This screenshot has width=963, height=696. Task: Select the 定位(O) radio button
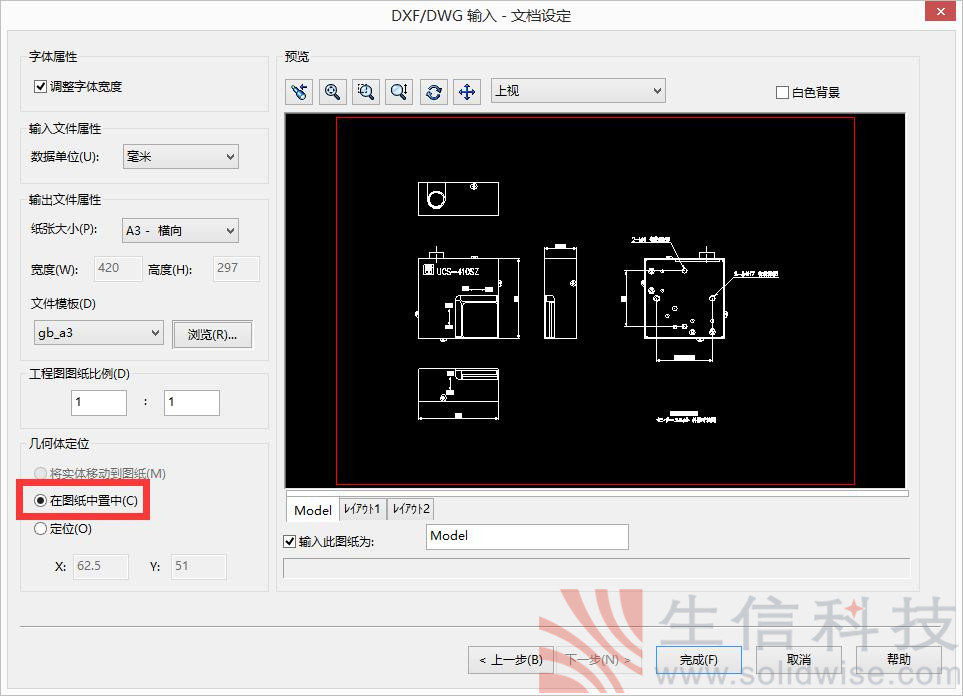(41, 529)
